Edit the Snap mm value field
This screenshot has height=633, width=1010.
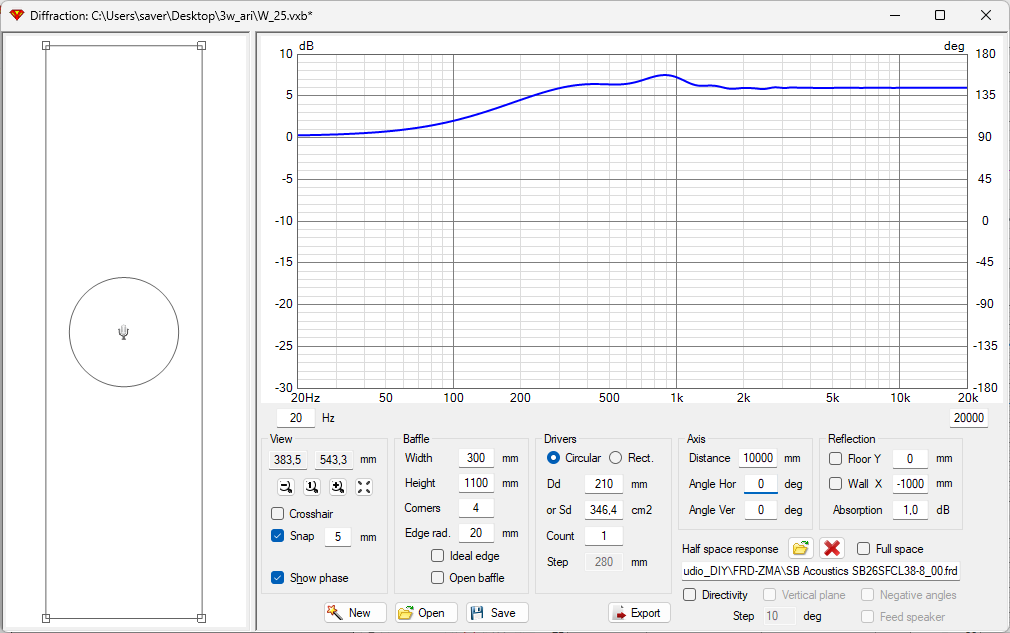tap(338, 536)
